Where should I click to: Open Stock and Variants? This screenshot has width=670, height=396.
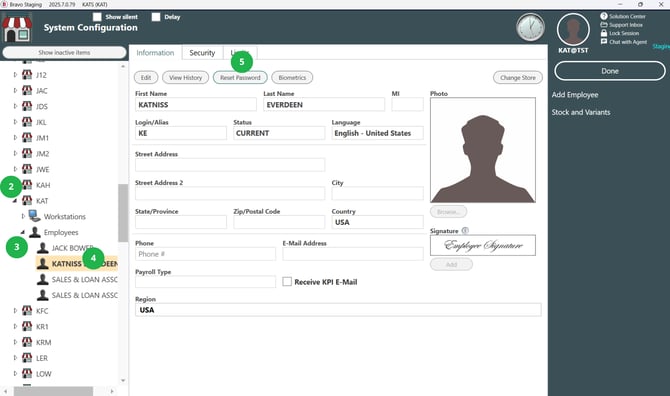click(581, 112)
